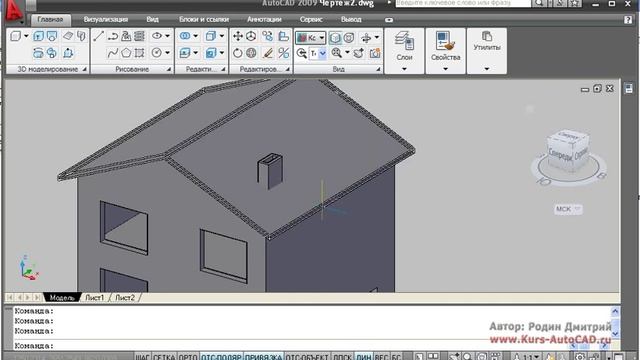Open the Лист1 layout tab
This screenshot has height=360, width=640.
click(95, 298)
